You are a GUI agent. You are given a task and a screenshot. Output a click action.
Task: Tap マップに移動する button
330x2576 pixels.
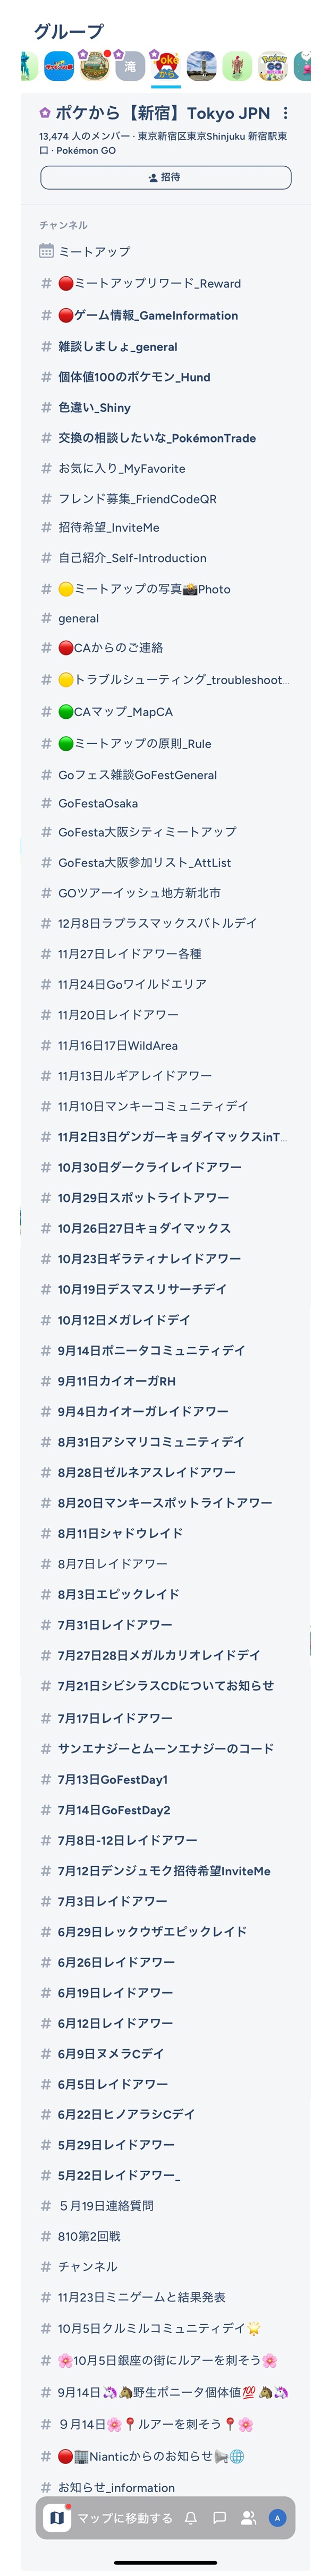point(125,2517)
